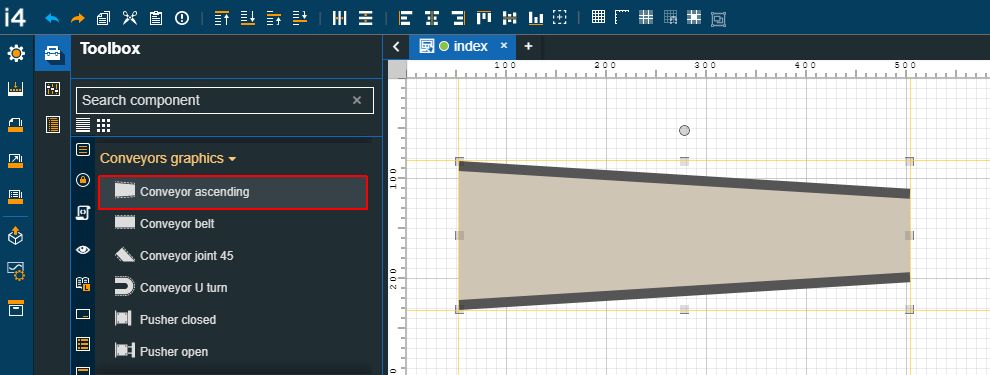Click the eye icon in category strip
Screen dimensions: 990x375
click(x=83, y=249)
